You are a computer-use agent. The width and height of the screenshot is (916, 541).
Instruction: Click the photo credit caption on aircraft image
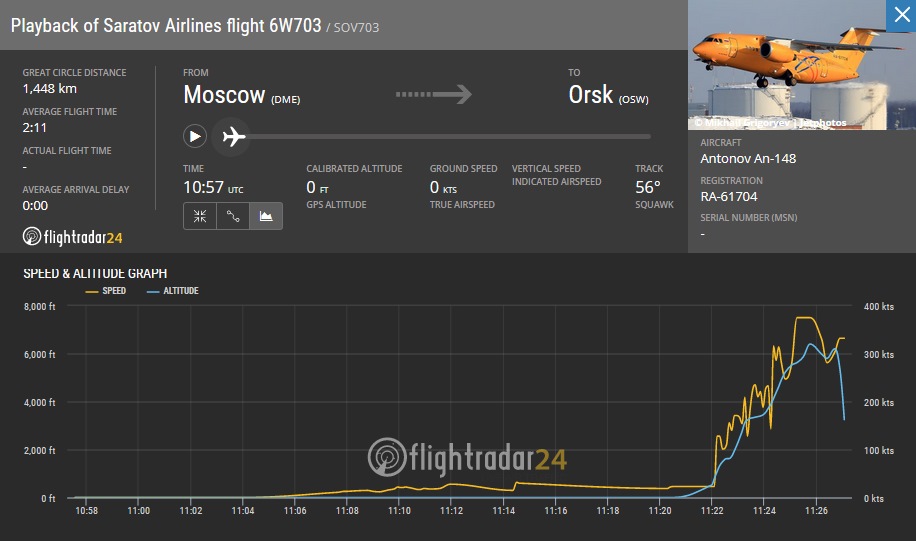[770, 123]
